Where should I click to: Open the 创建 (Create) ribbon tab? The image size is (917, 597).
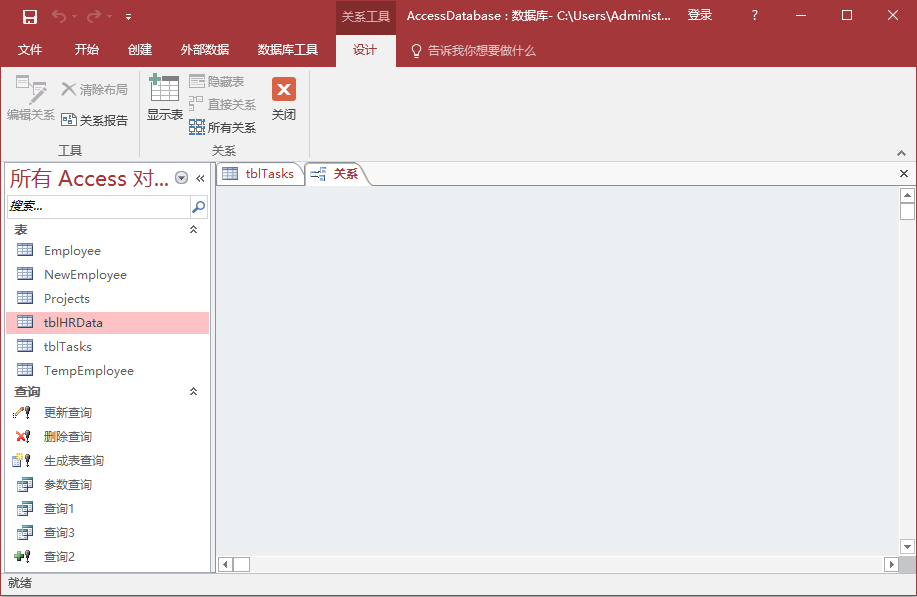point(140,50)
